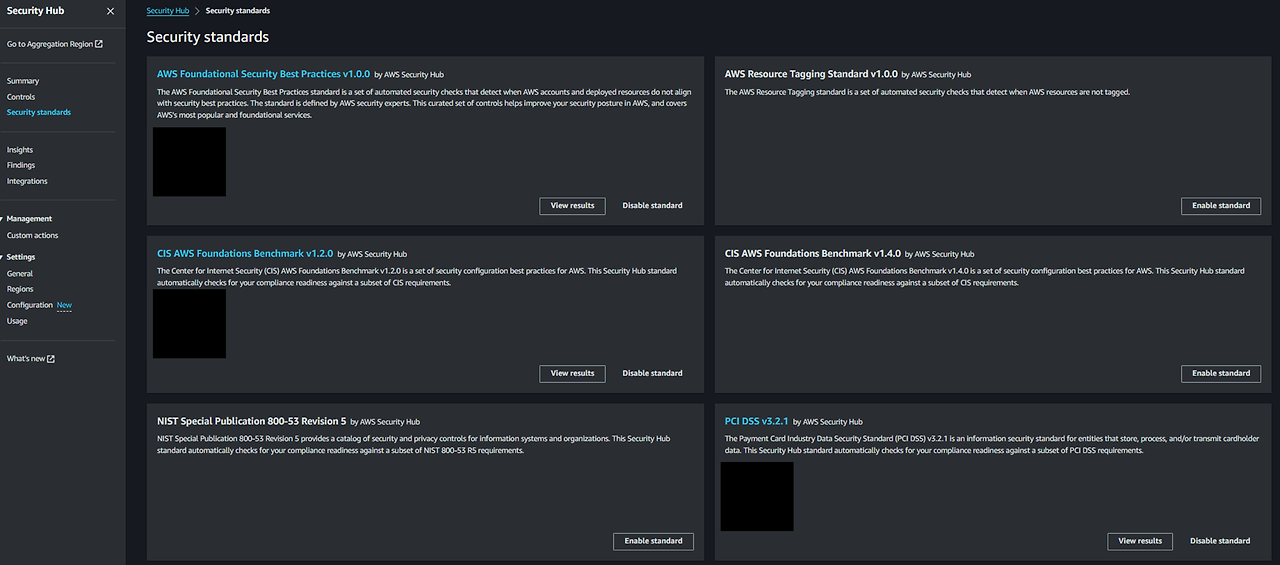Open the Findings page

point(21,165)
